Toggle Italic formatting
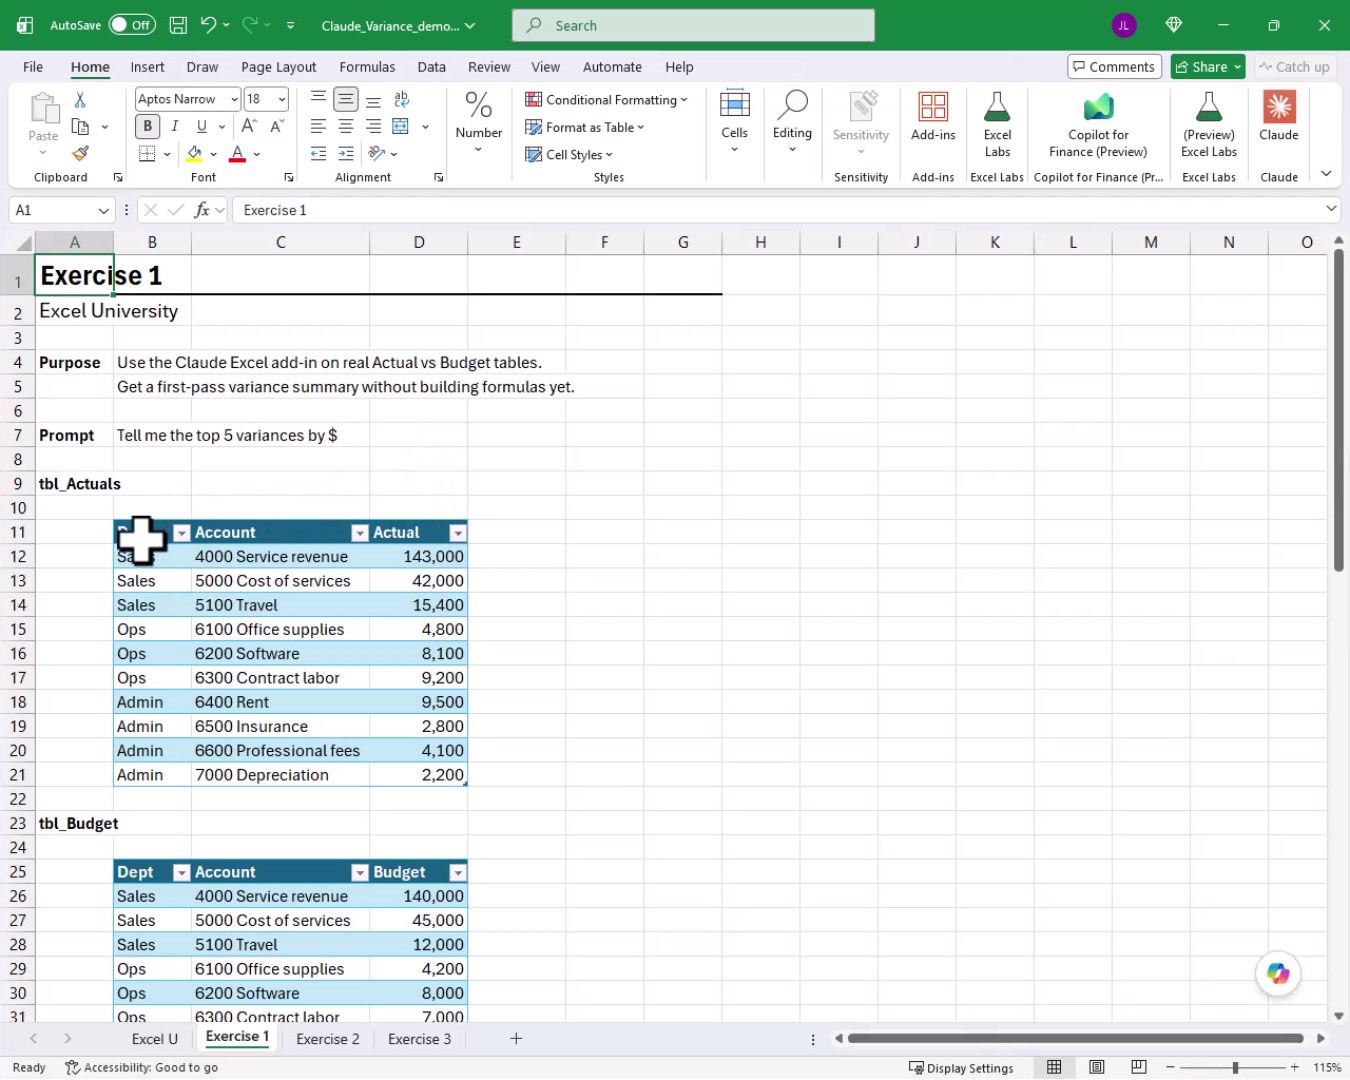Screen dimensions: 1350x1080 [174, 126]
